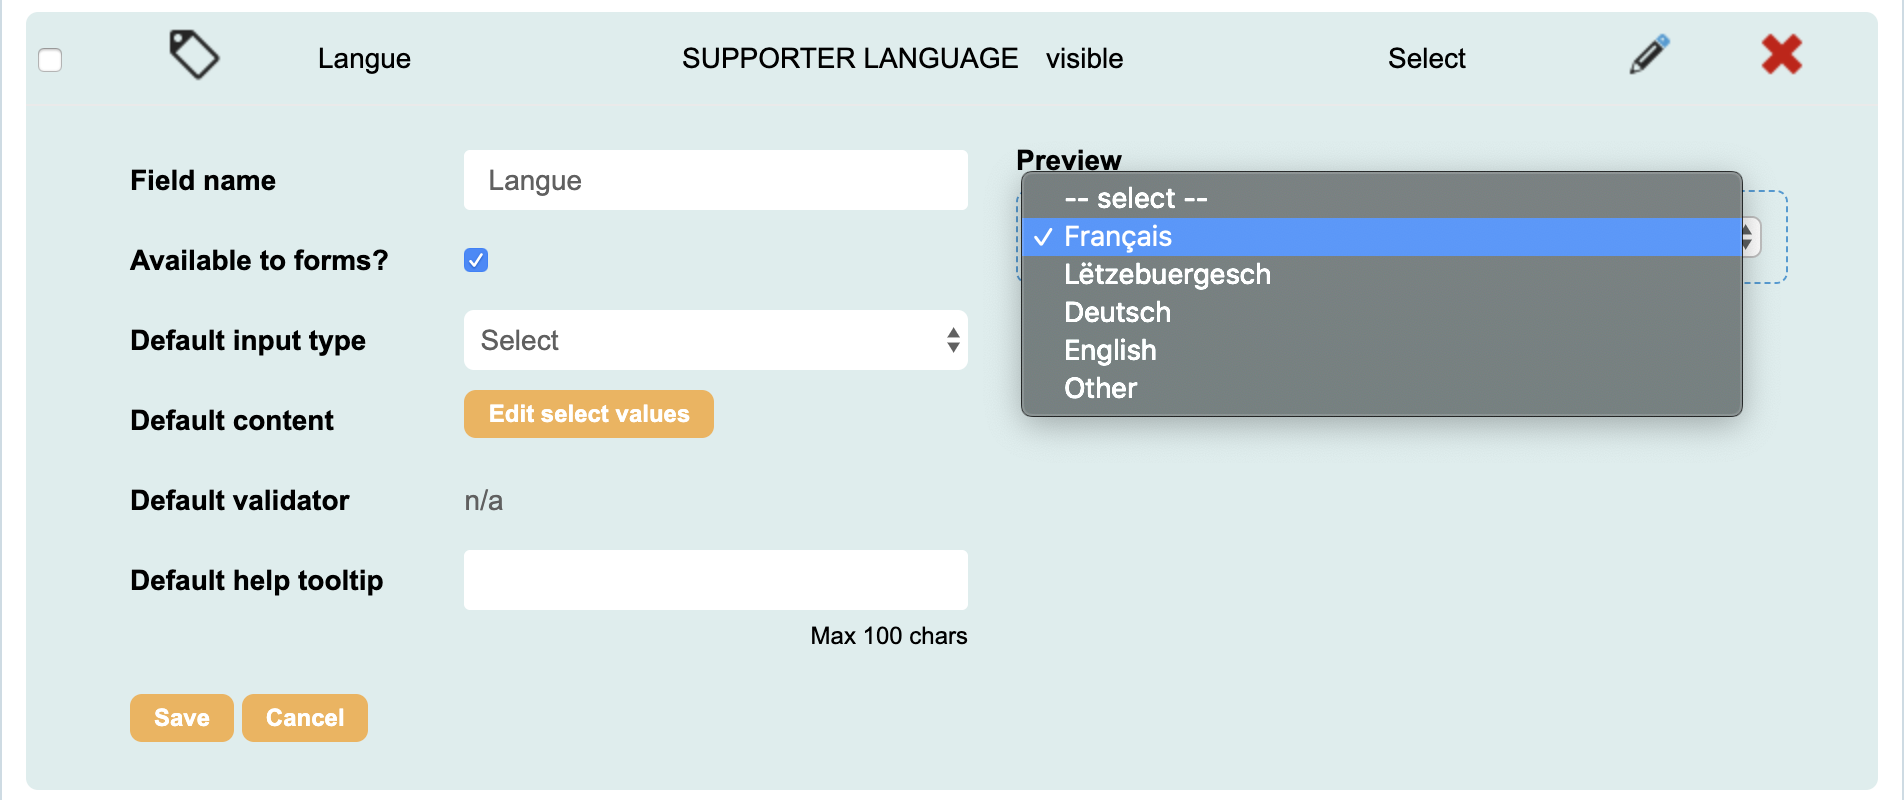Select the '-- select --' placeholder option

click(1136, 198)
